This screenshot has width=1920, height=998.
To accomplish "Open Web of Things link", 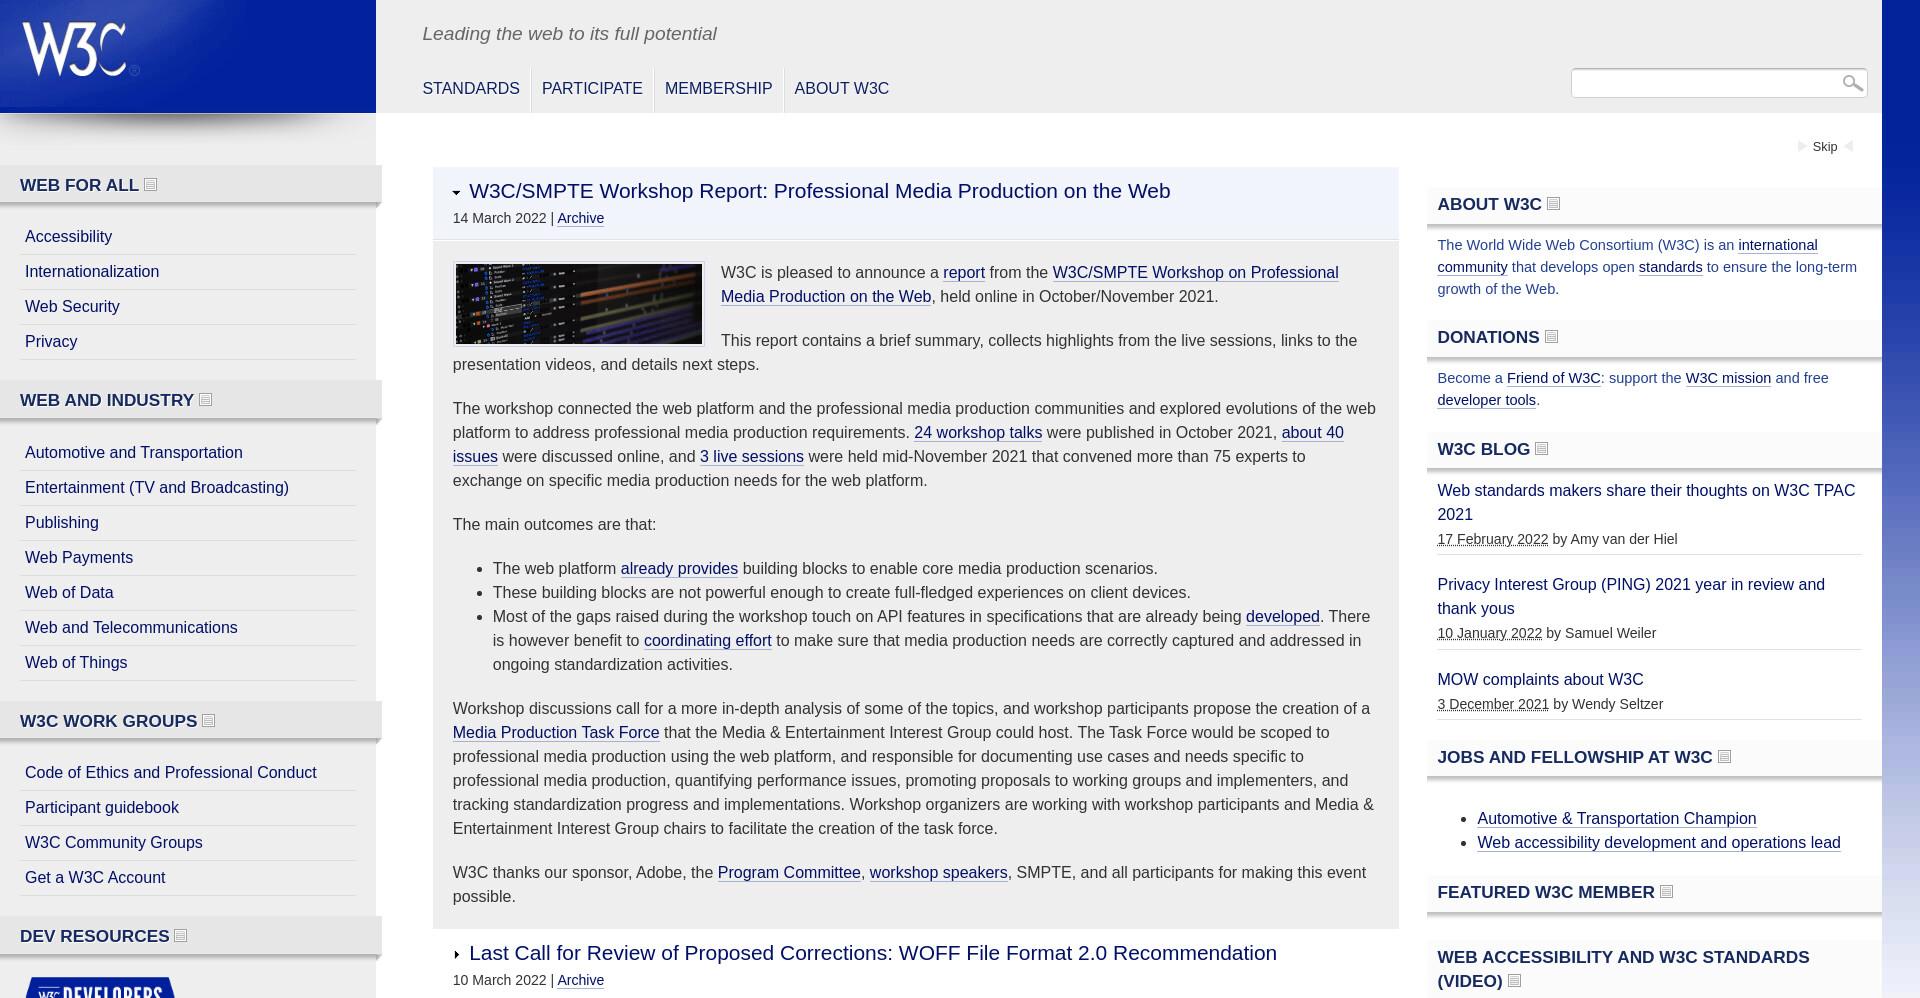I will point(76,663).
